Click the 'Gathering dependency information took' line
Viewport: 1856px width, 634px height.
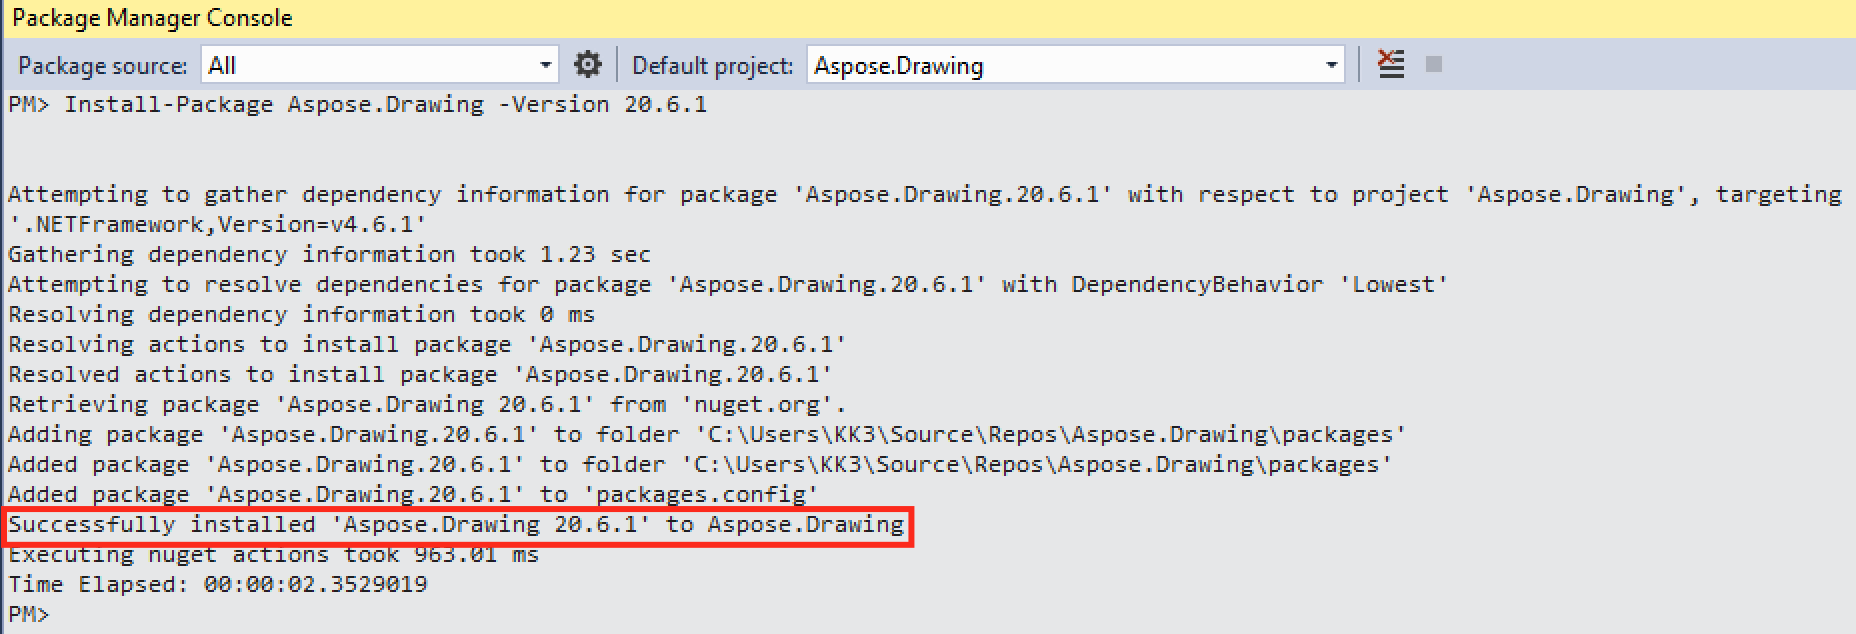[x=330, y=254]
